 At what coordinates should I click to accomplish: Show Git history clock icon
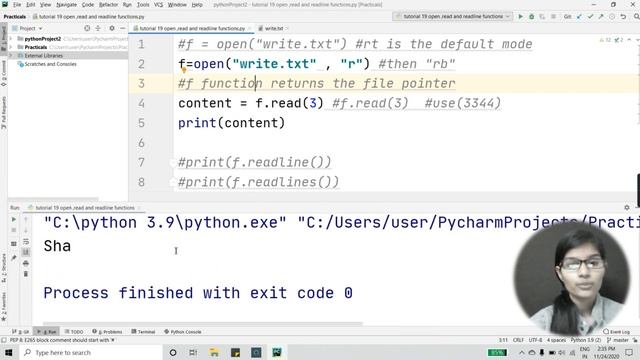click(x=612, y=17)
